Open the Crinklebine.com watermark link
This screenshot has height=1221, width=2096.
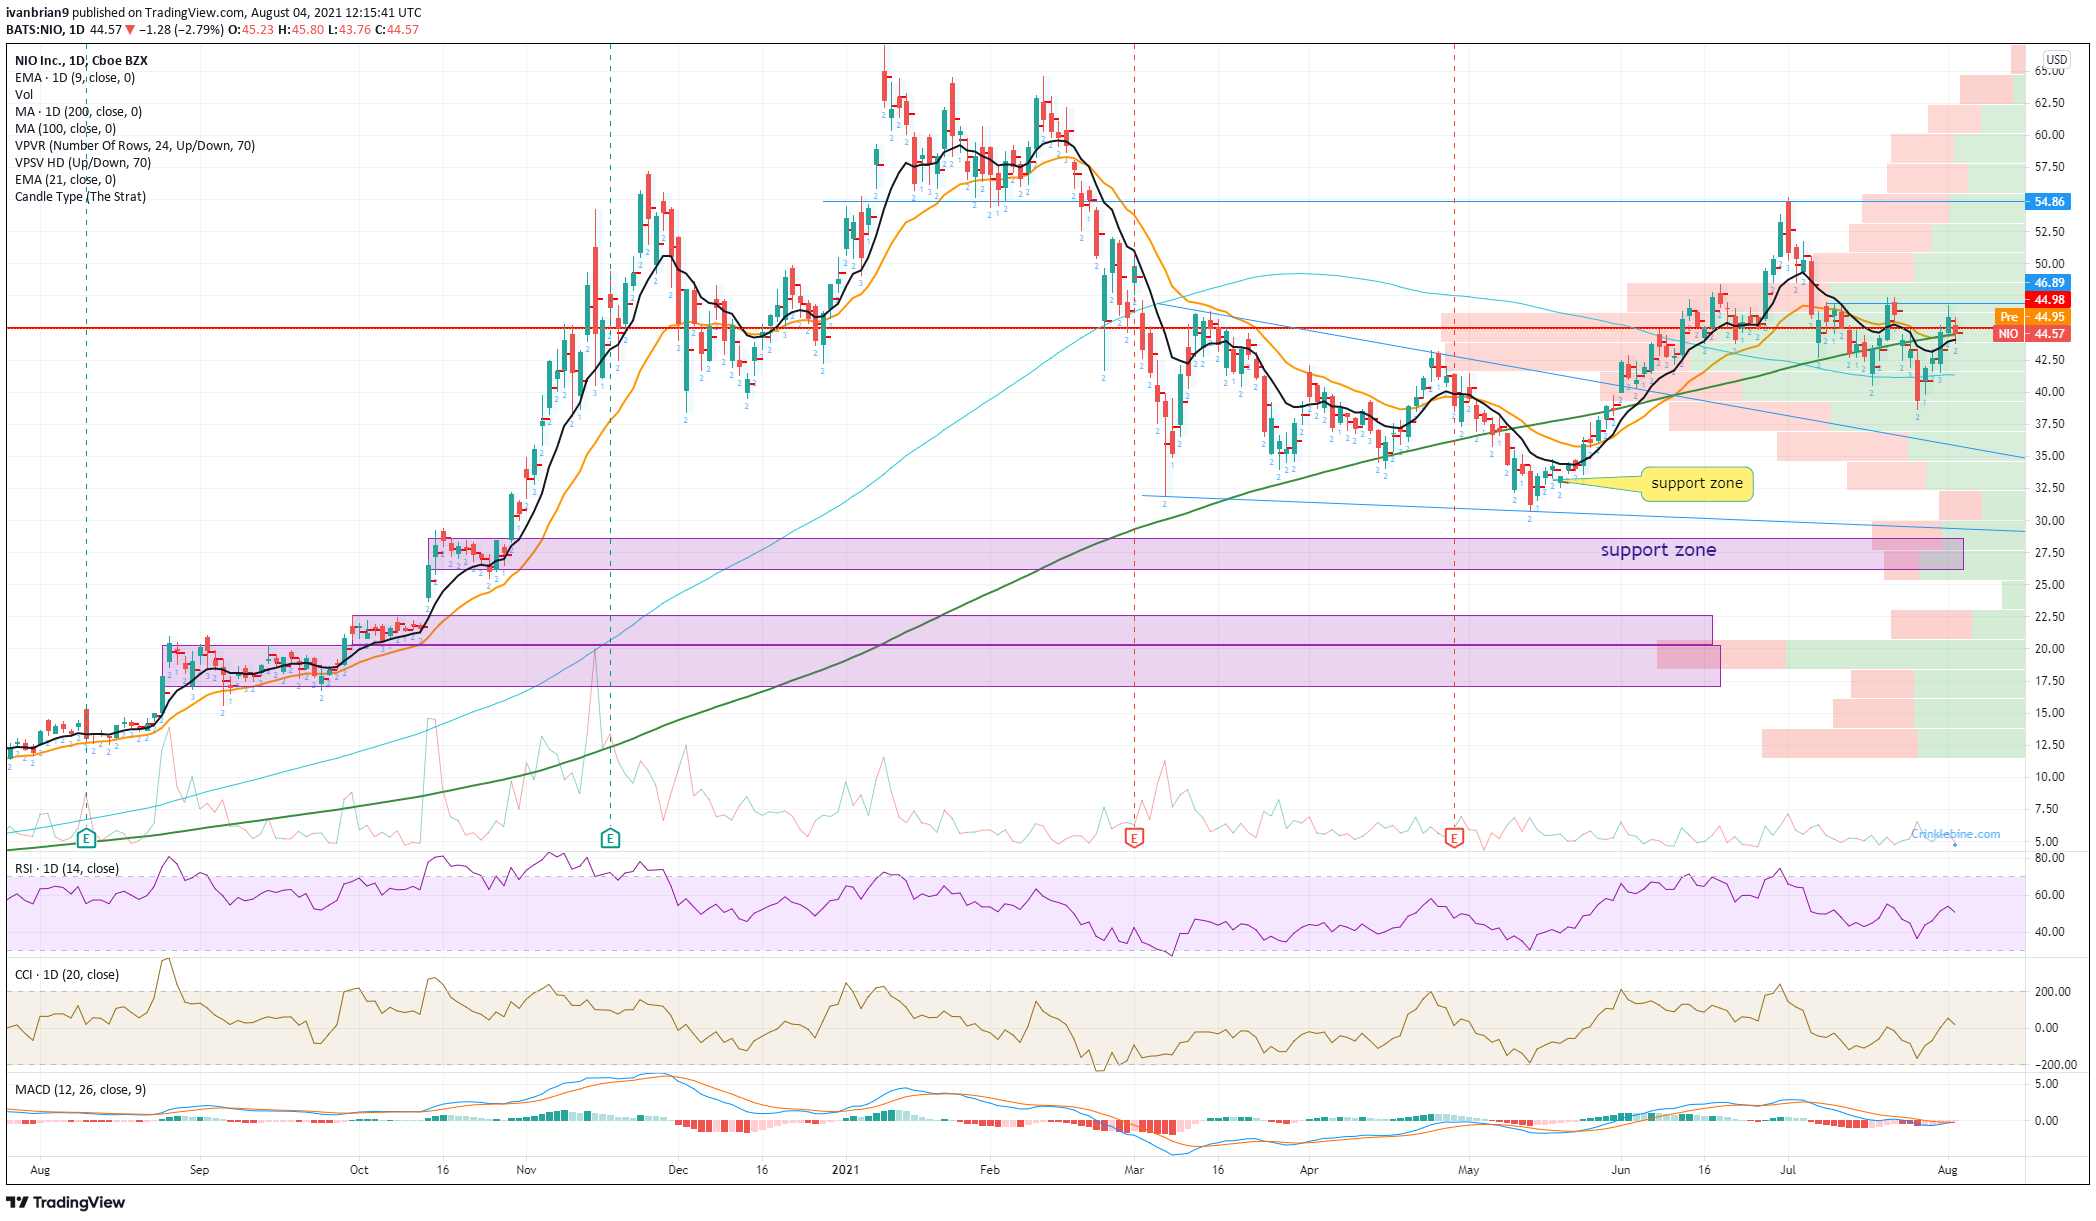coord(1955,834)
